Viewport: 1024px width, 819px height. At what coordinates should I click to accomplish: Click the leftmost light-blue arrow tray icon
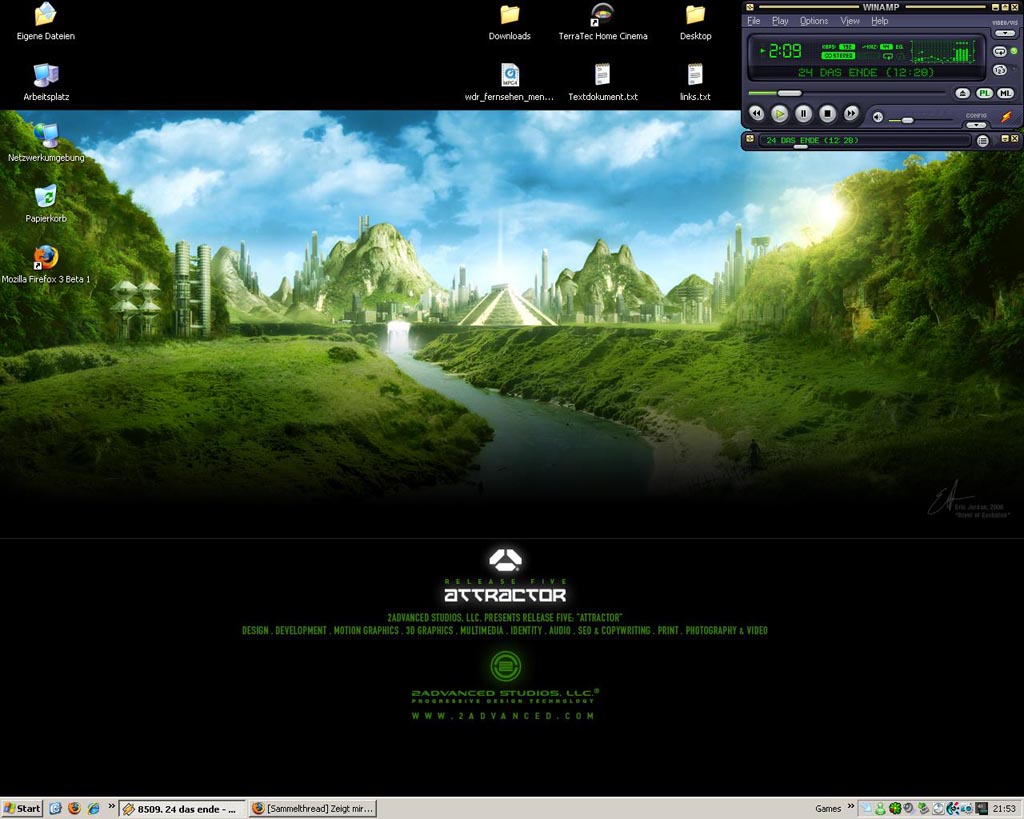pyautogui.click(x=866, y=809)
